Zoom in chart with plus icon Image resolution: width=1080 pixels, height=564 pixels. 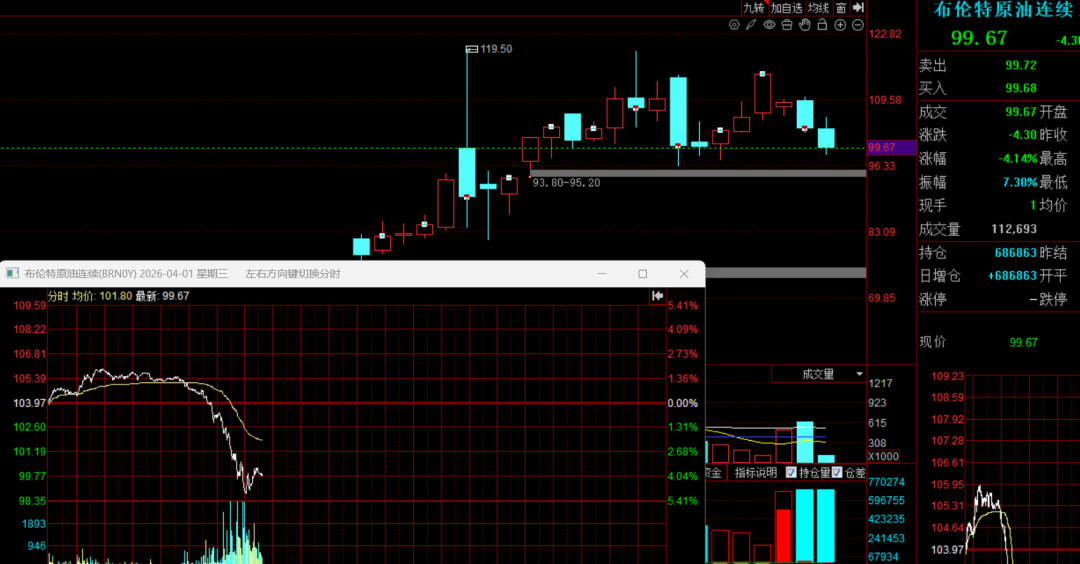[840, 25]
